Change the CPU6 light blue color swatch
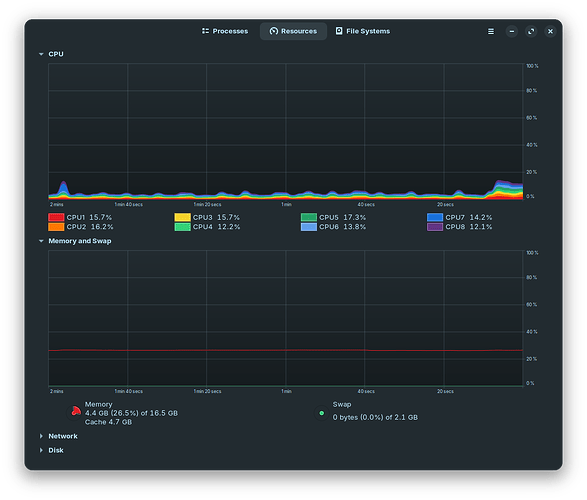 [x=309, y=227]
